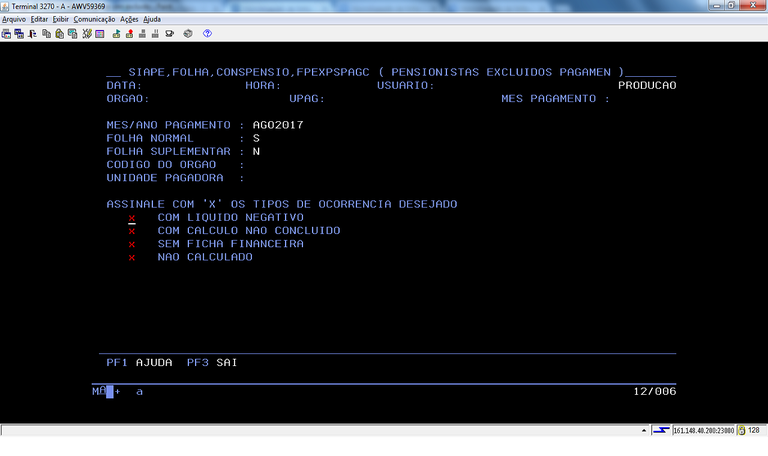
Task: Open the Ajuda menu
Action: [x=152, y=19]
